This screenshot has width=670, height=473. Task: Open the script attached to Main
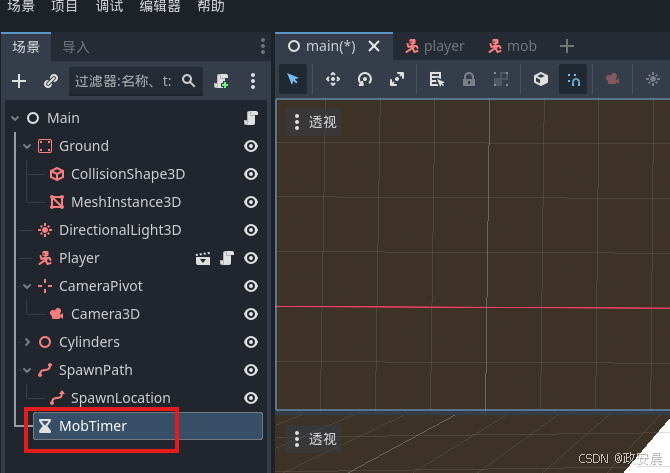[x=251, y=118]
